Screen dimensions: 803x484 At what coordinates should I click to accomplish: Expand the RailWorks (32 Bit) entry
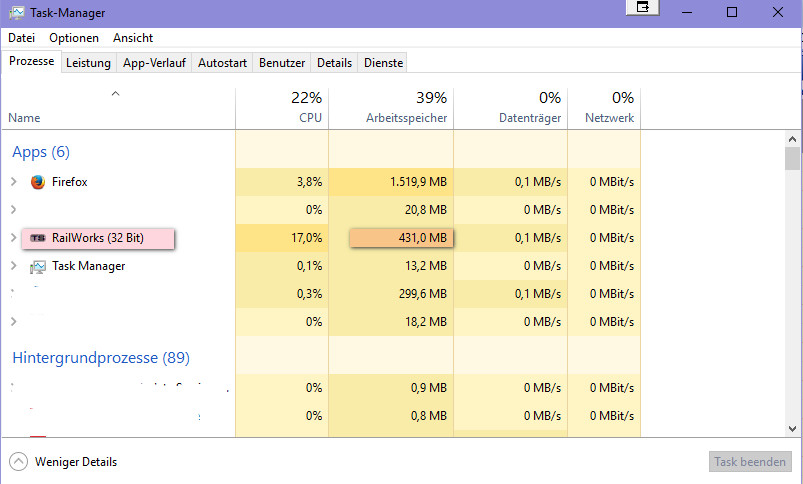click(x=13, y=238)
